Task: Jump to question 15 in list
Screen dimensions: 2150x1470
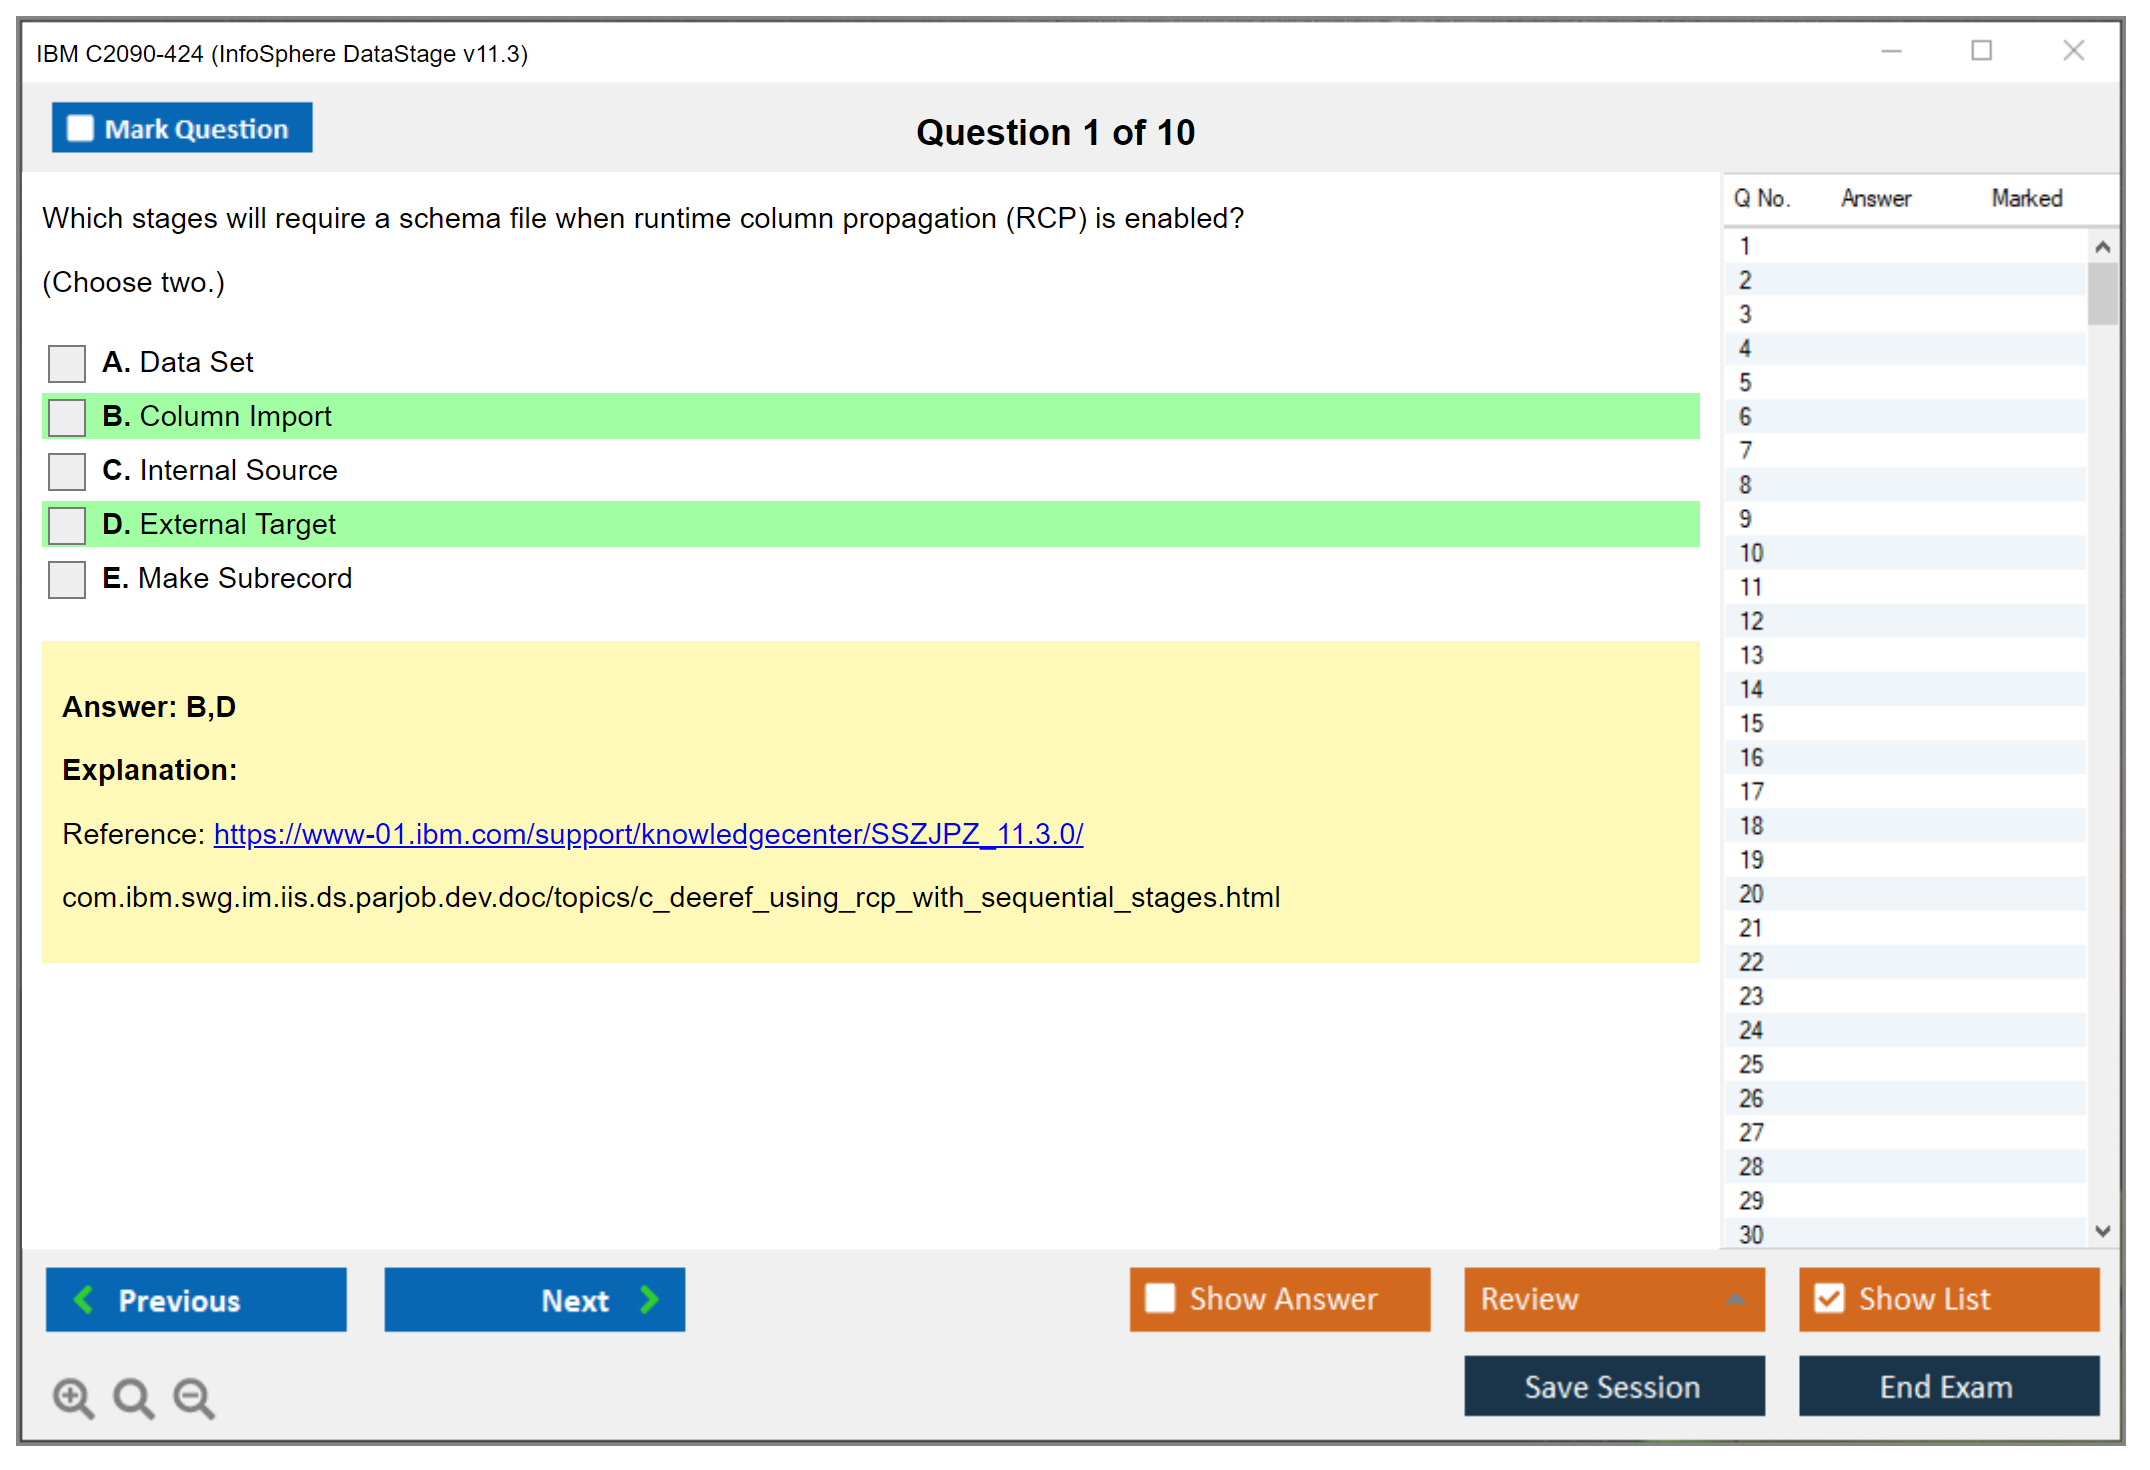Action: [1751, 723]
